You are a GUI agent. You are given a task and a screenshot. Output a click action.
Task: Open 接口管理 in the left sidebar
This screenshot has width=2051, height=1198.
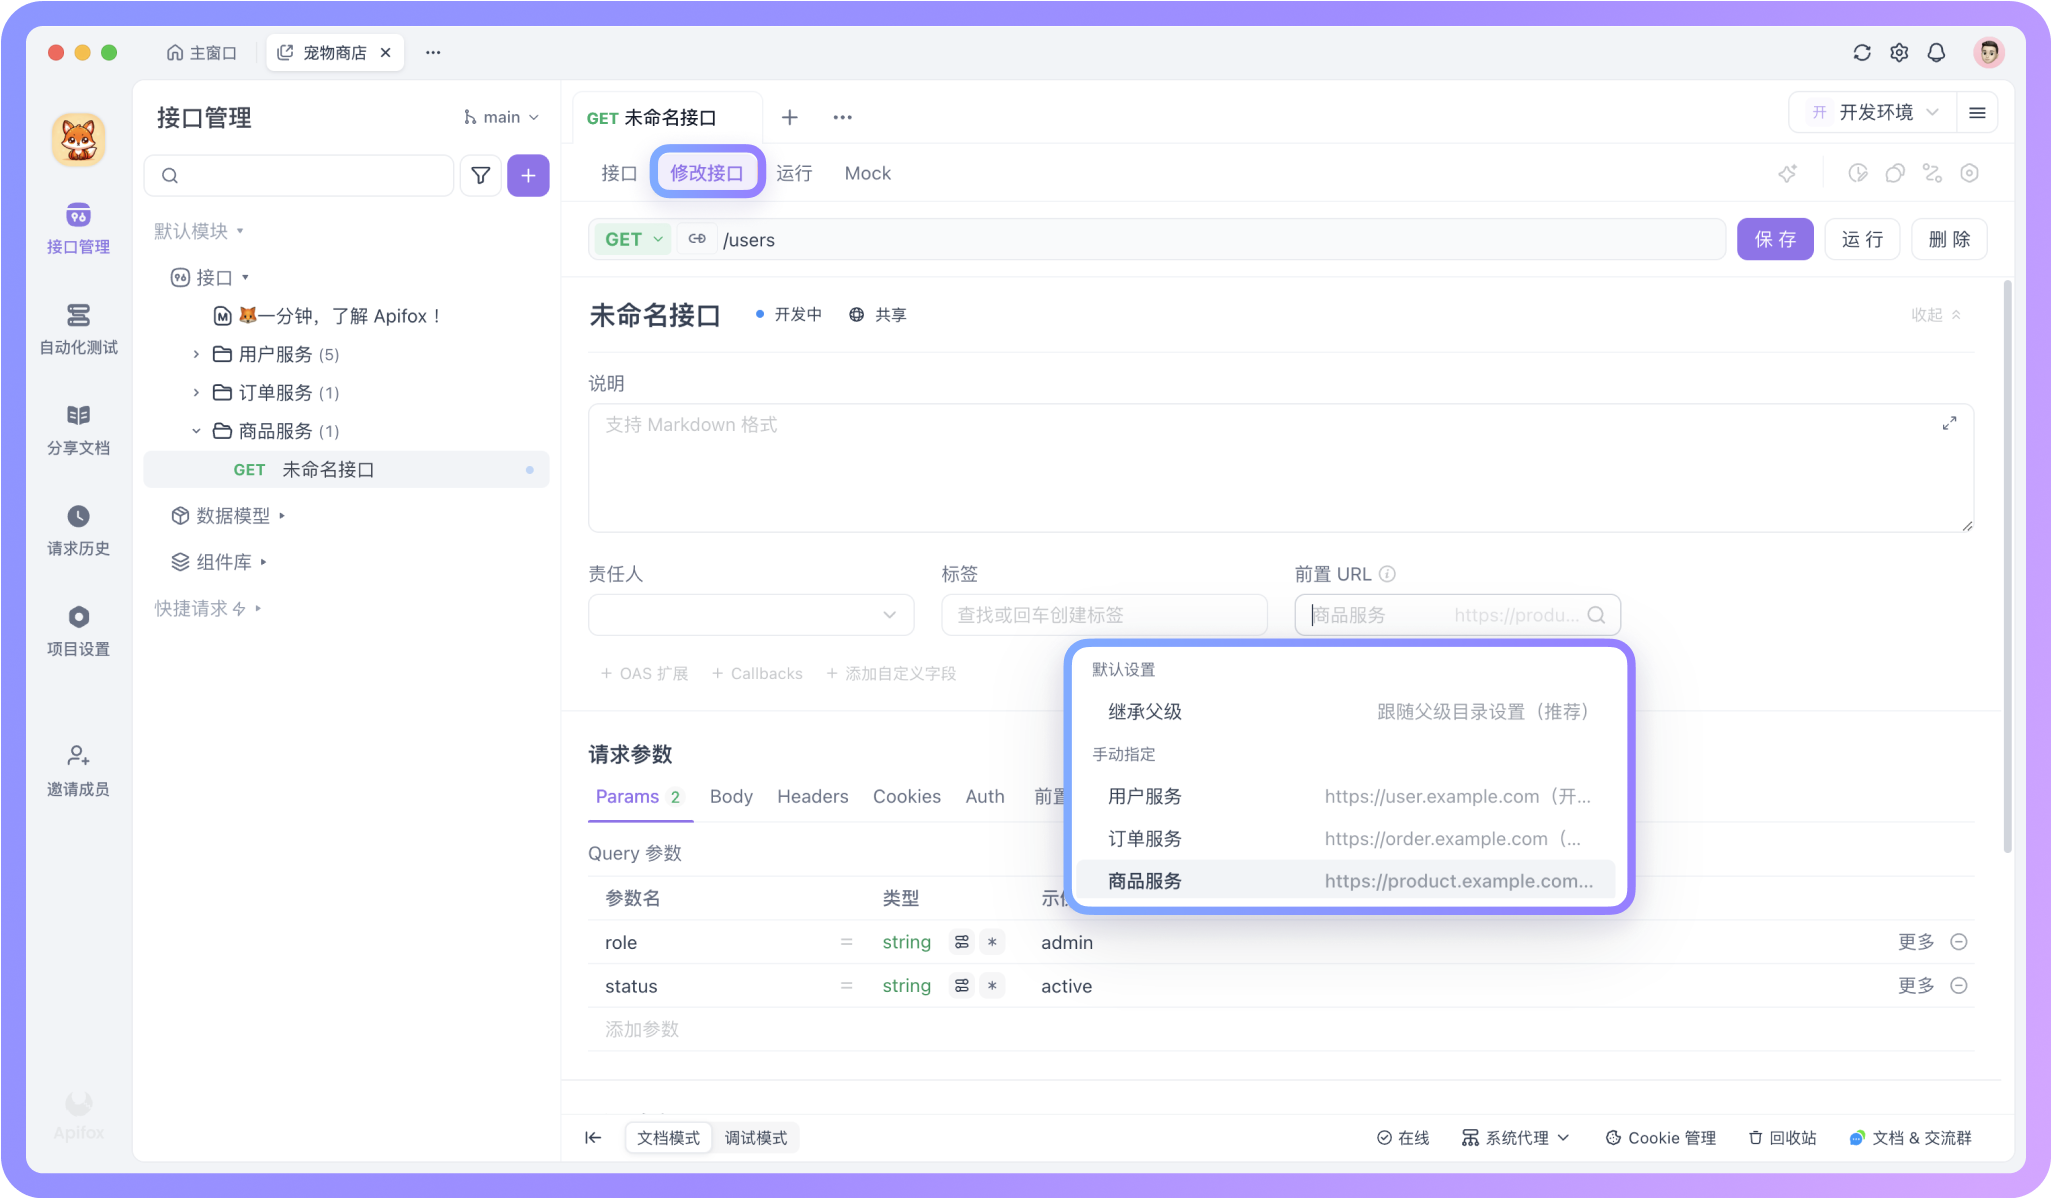pos(78,229)
